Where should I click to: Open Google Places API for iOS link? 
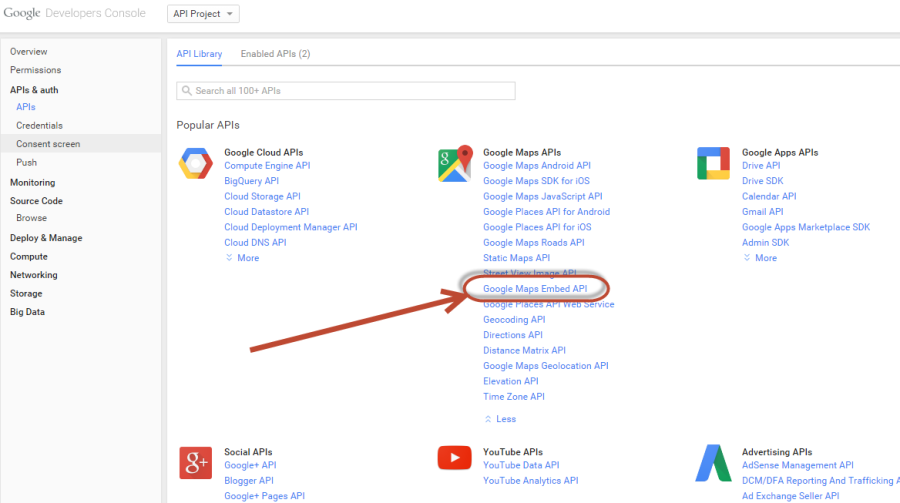click(x=537, y=227)
